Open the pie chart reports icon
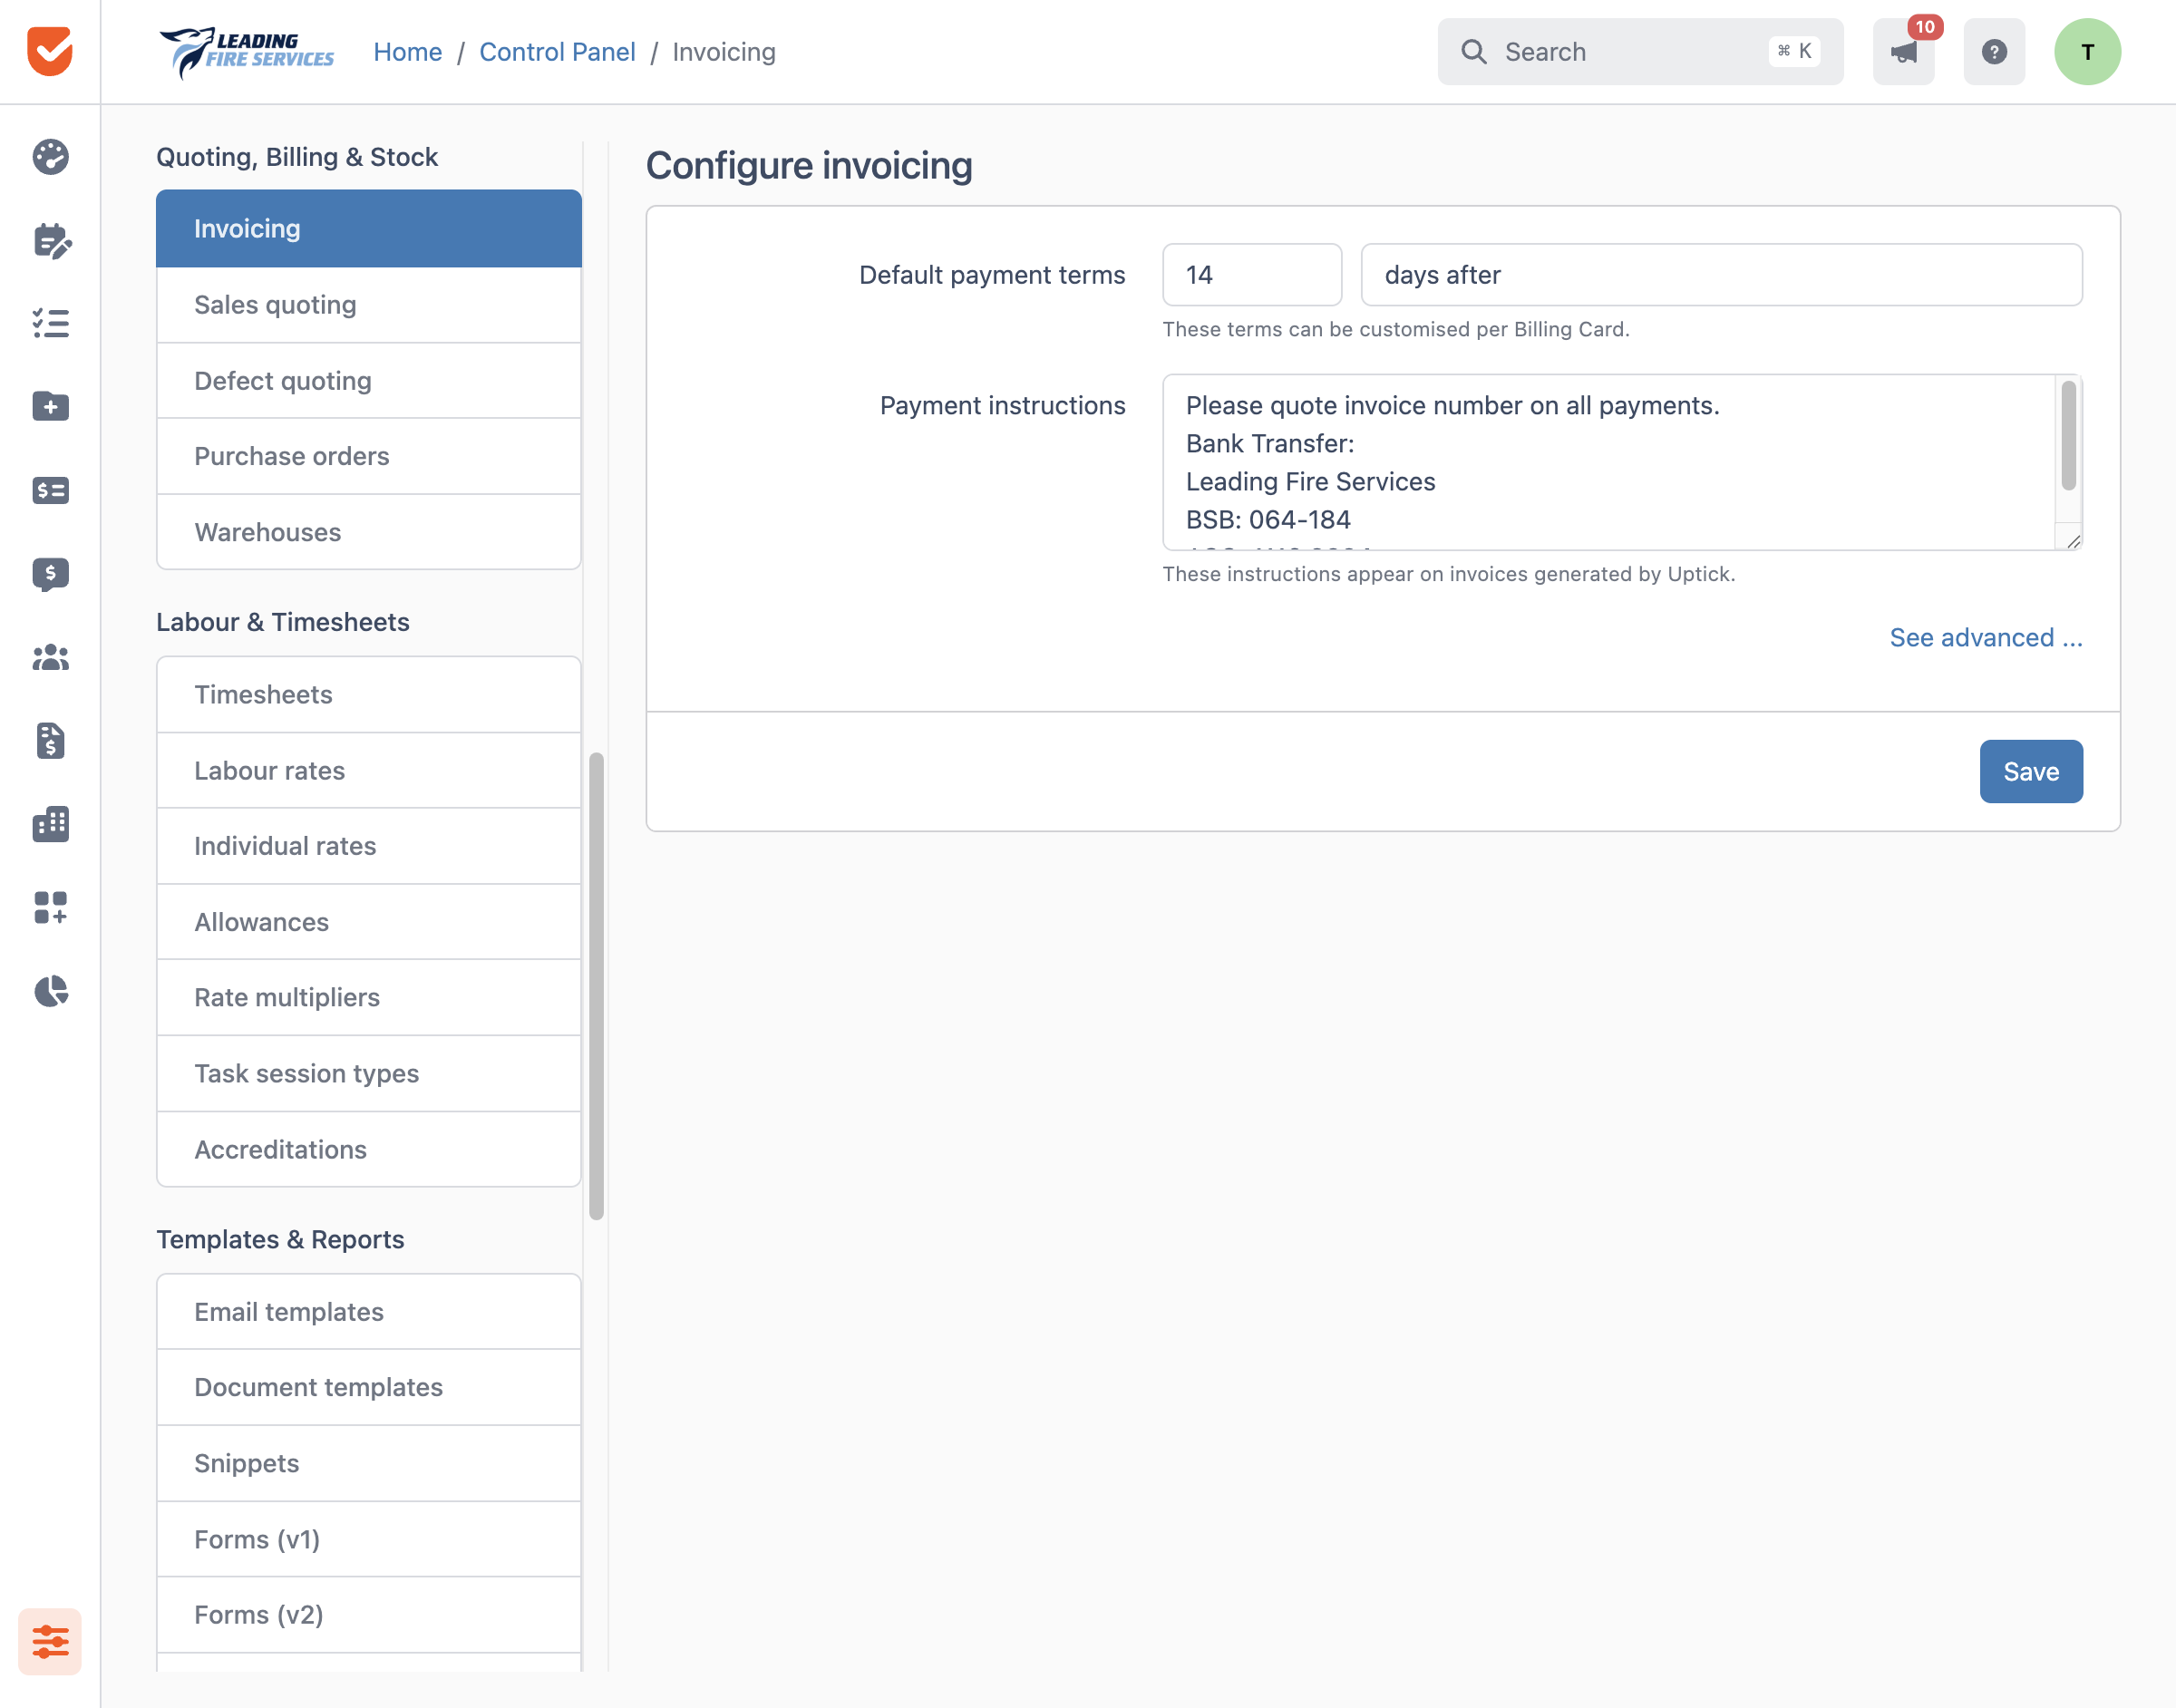This screenshot has width=2176, height=1708. (50, 991)
